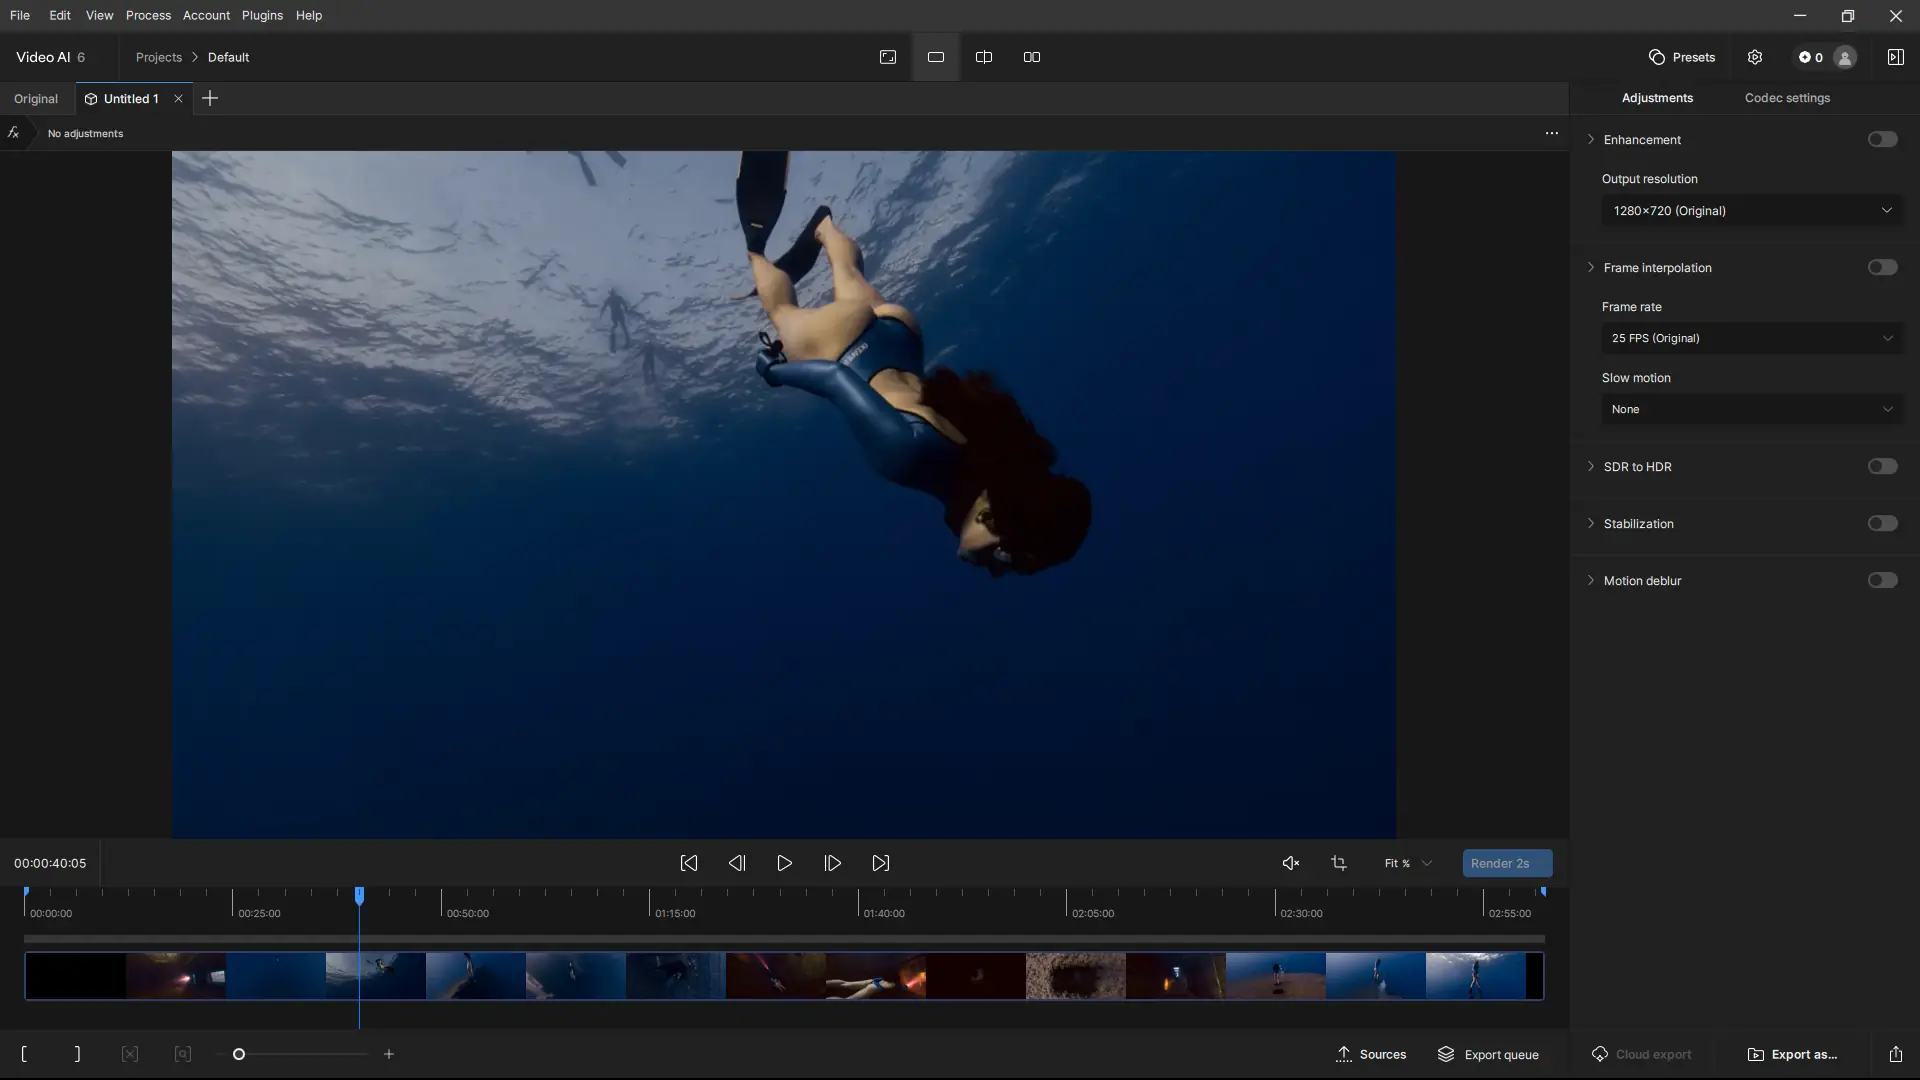Mute the audio with the speaker icon
The image size is (1920, 1080).
pyautogui.click(x=1291, y=863)
